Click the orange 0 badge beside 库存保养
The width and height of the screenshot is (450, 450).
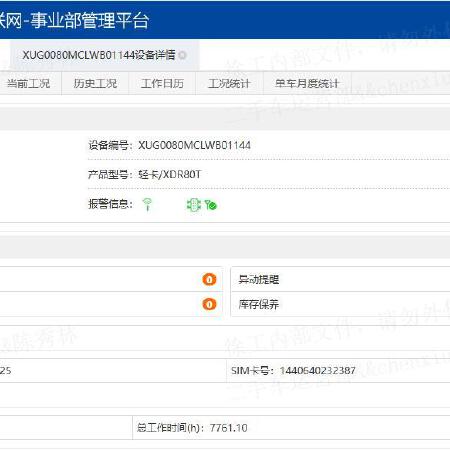(x=209, y=304)
